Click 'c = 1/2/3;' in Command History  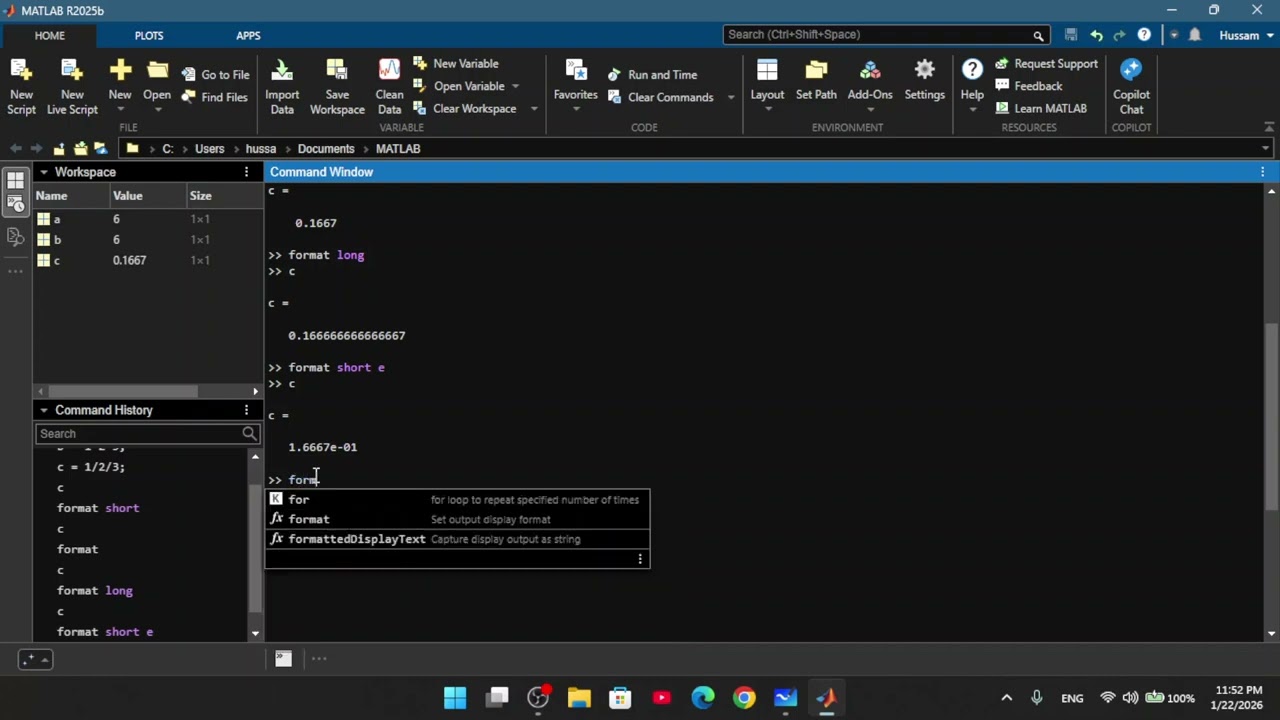pyautogui.click(x=91, y=467)
